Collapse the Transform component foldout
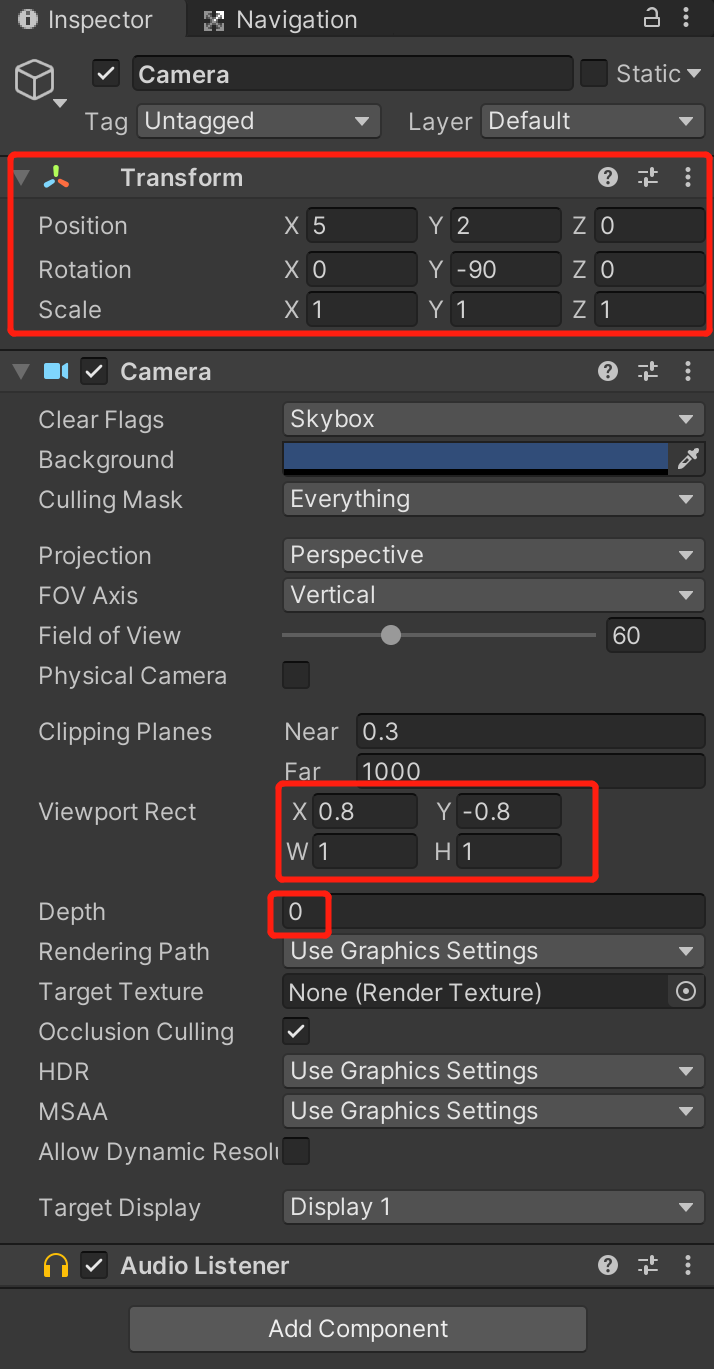The image size is (714, 1369). pos(22,178)
